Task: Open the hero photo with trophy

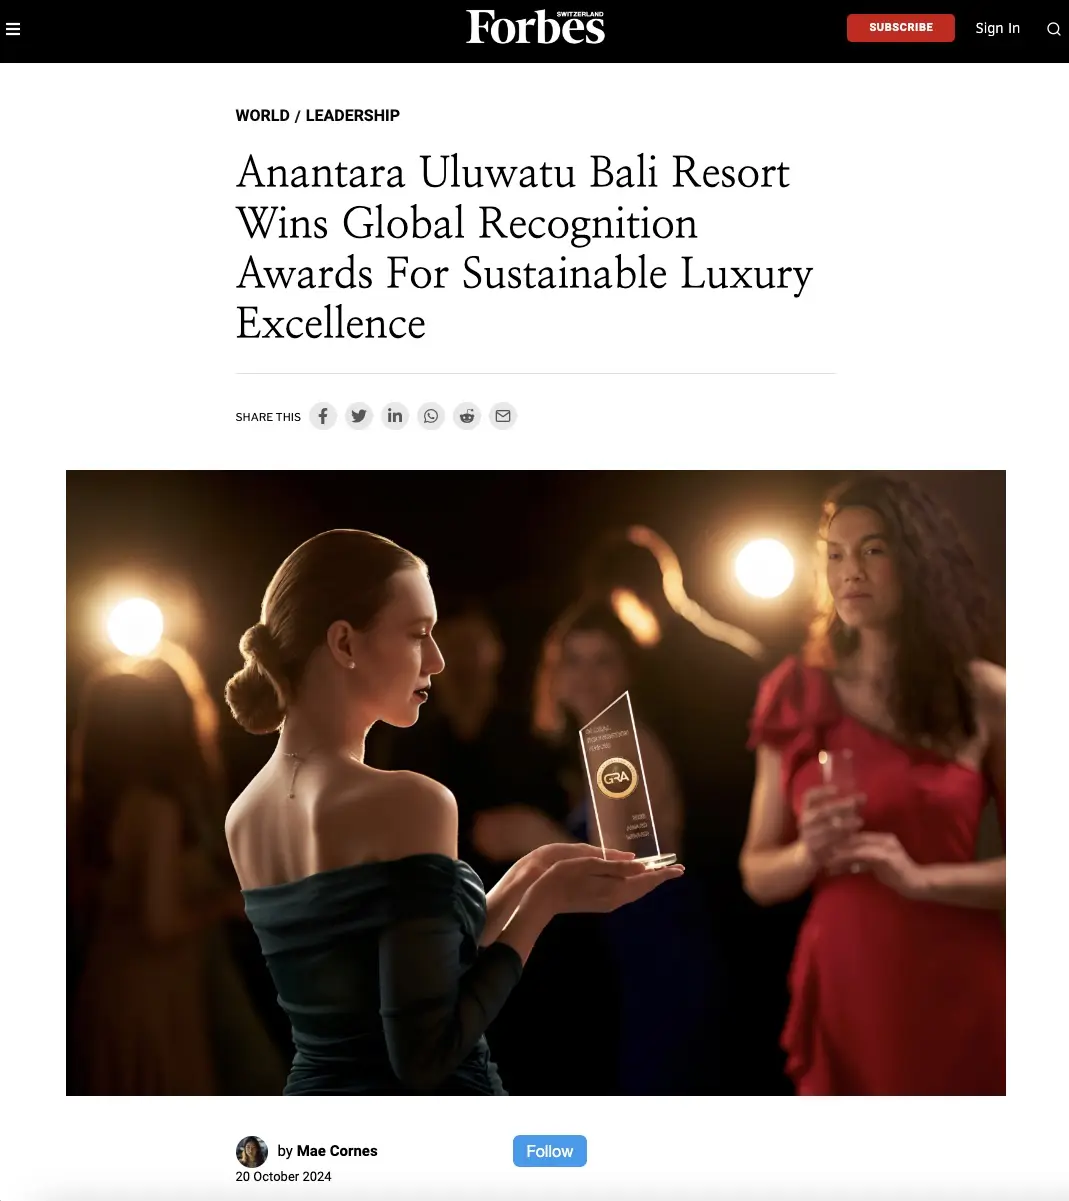Action: (535, 783)
